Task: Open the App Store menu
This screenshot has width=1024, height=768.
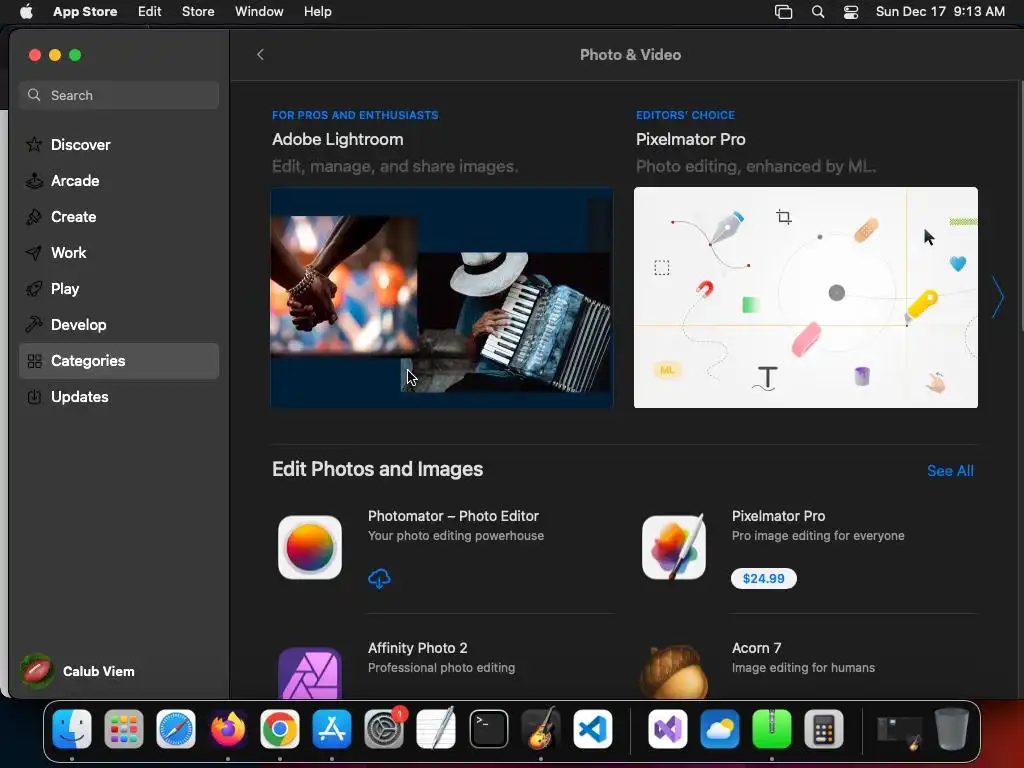Action: 85,12
